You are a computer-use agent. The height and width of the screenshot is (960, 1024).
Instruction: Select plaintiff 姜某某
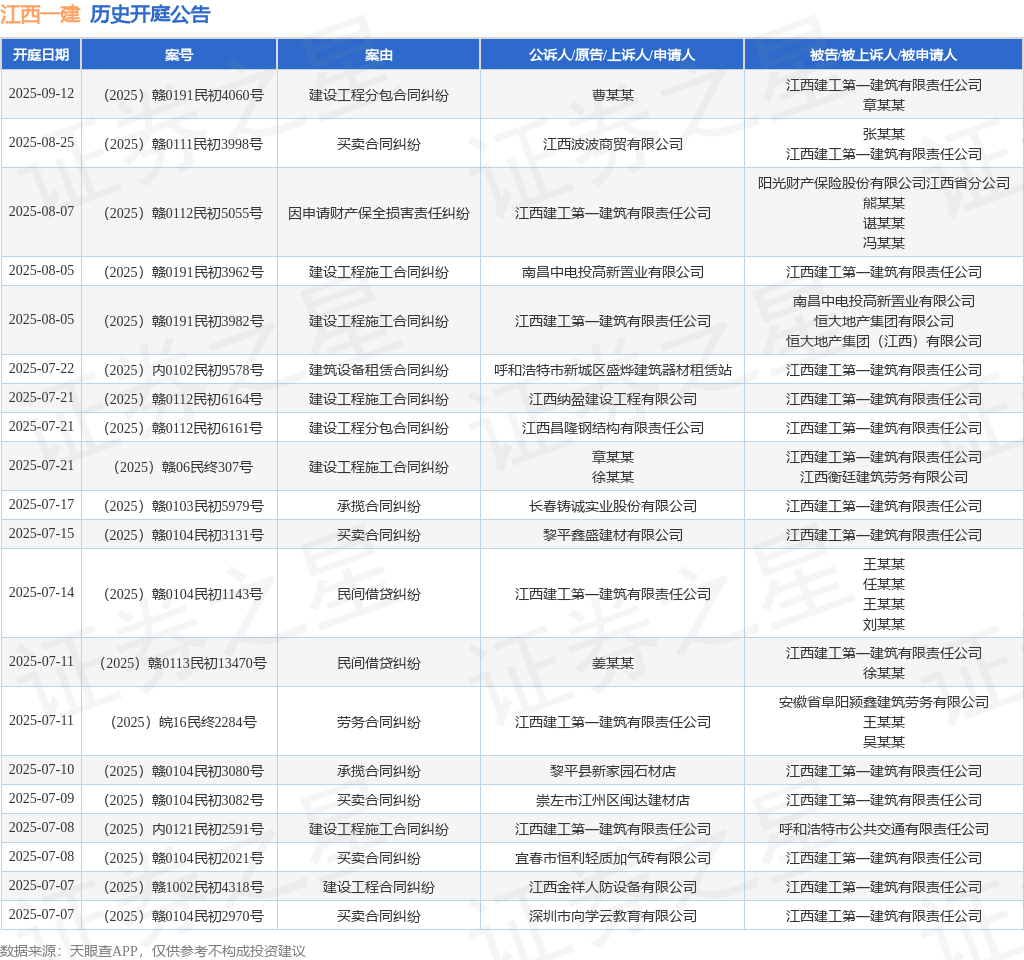(x=613, y=664)
